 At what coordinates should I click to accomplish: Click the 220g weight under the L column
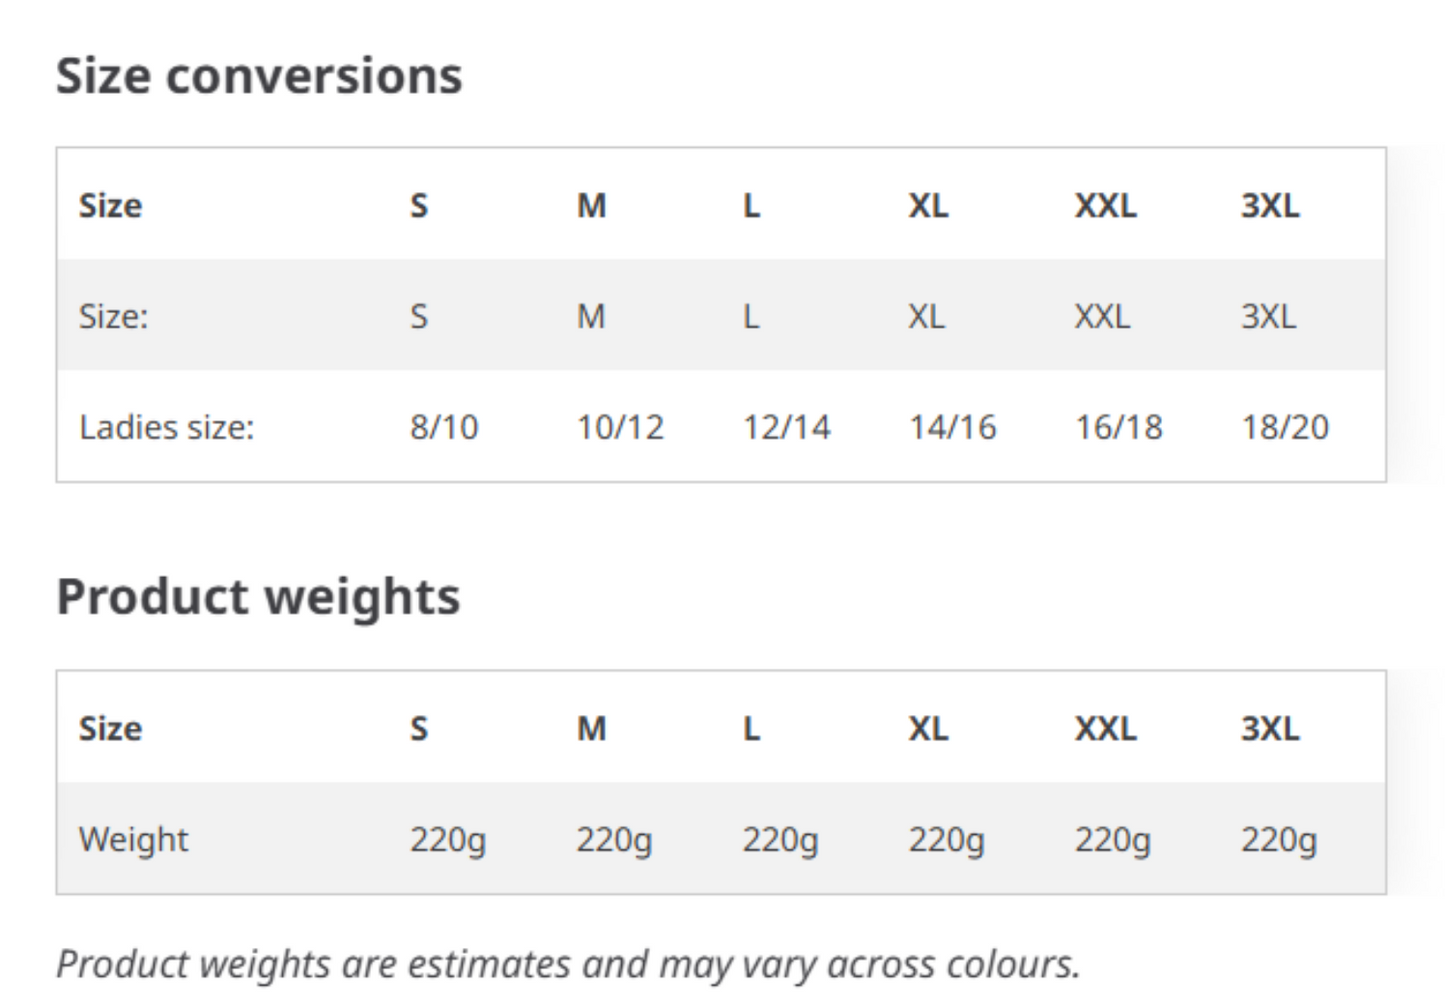coord(780,840)
